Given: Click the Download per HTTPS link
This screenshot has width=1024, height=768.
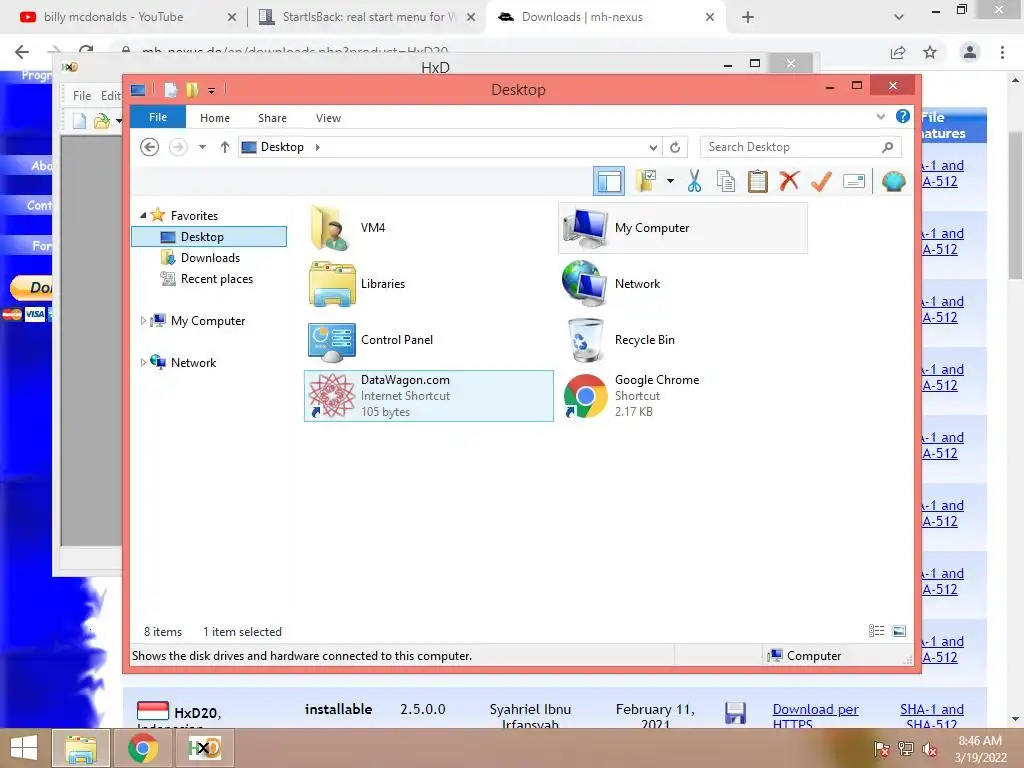Looking at the screenshot, I should 815,716.
